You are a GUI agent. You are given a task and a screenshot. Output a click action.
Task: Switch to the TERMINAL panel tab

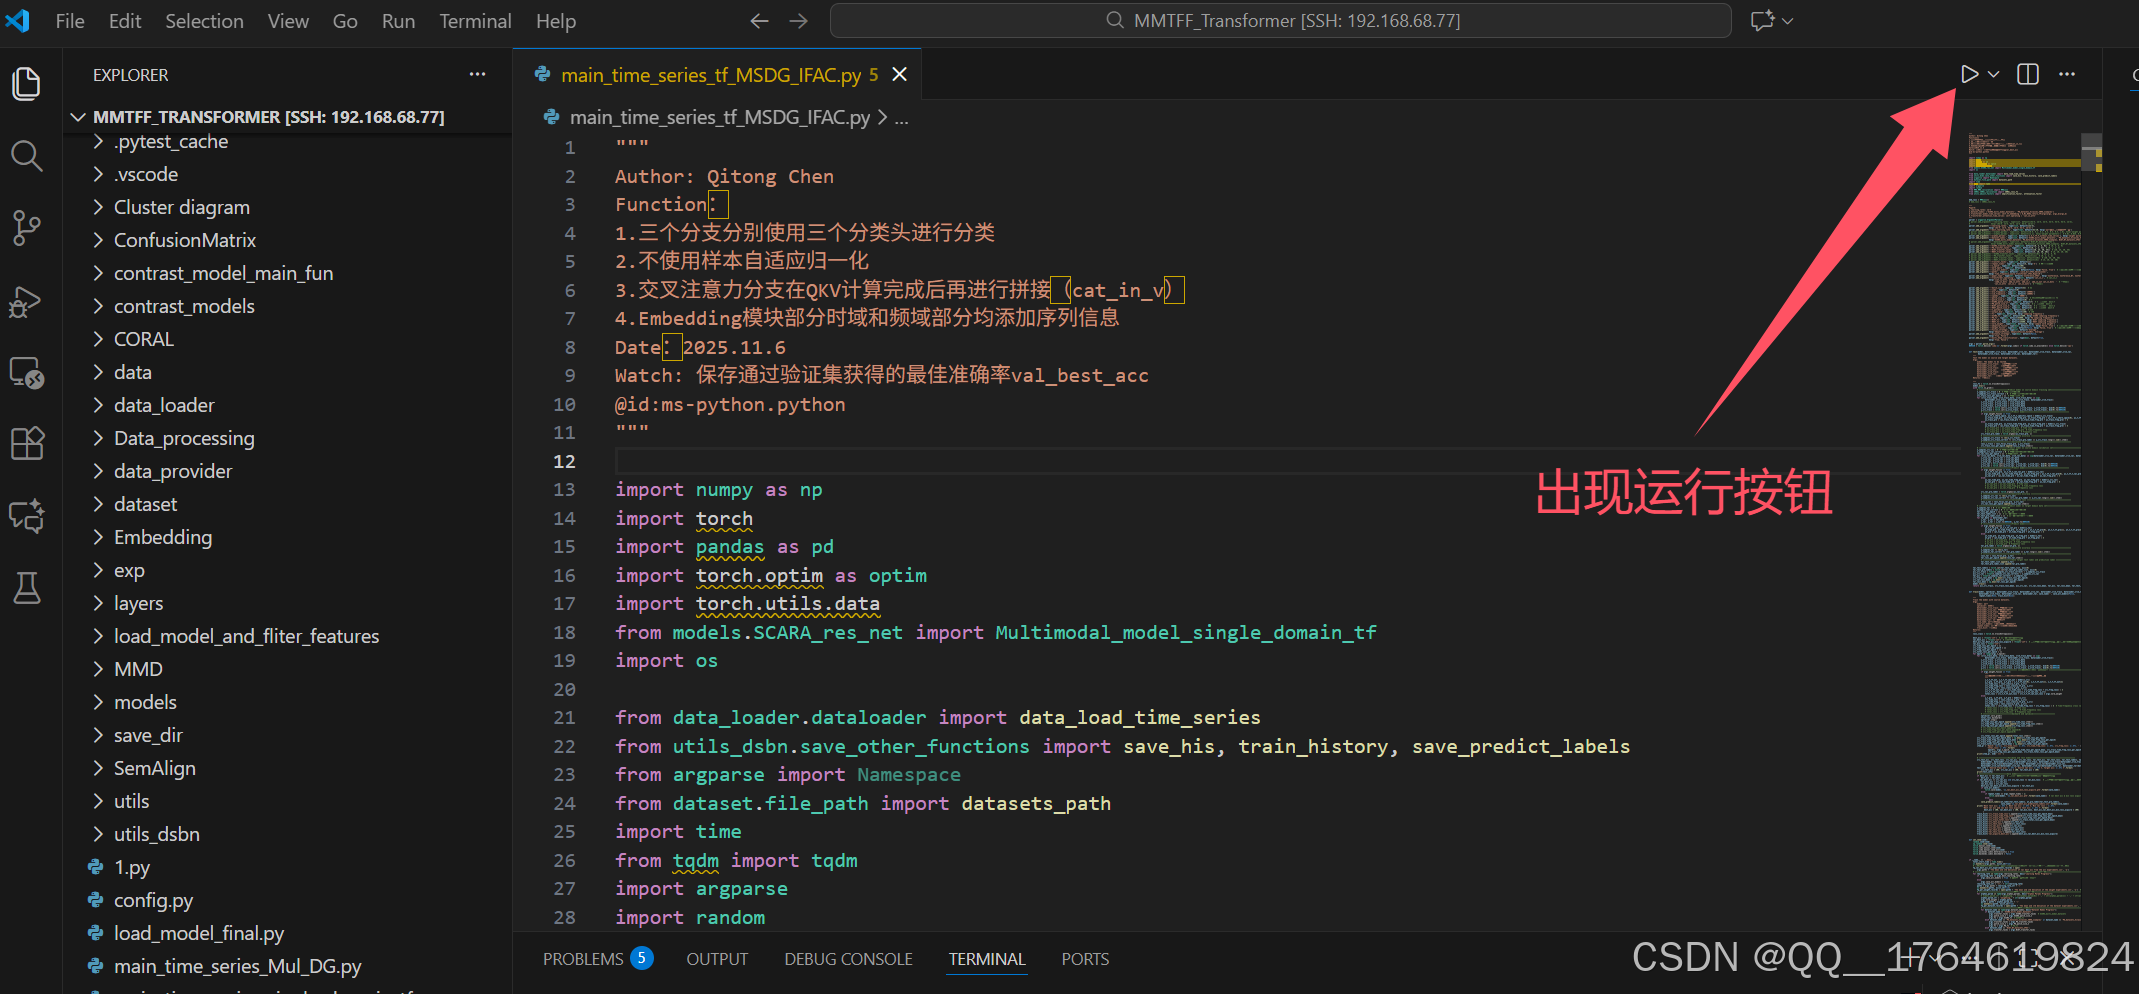click(987, 959)
